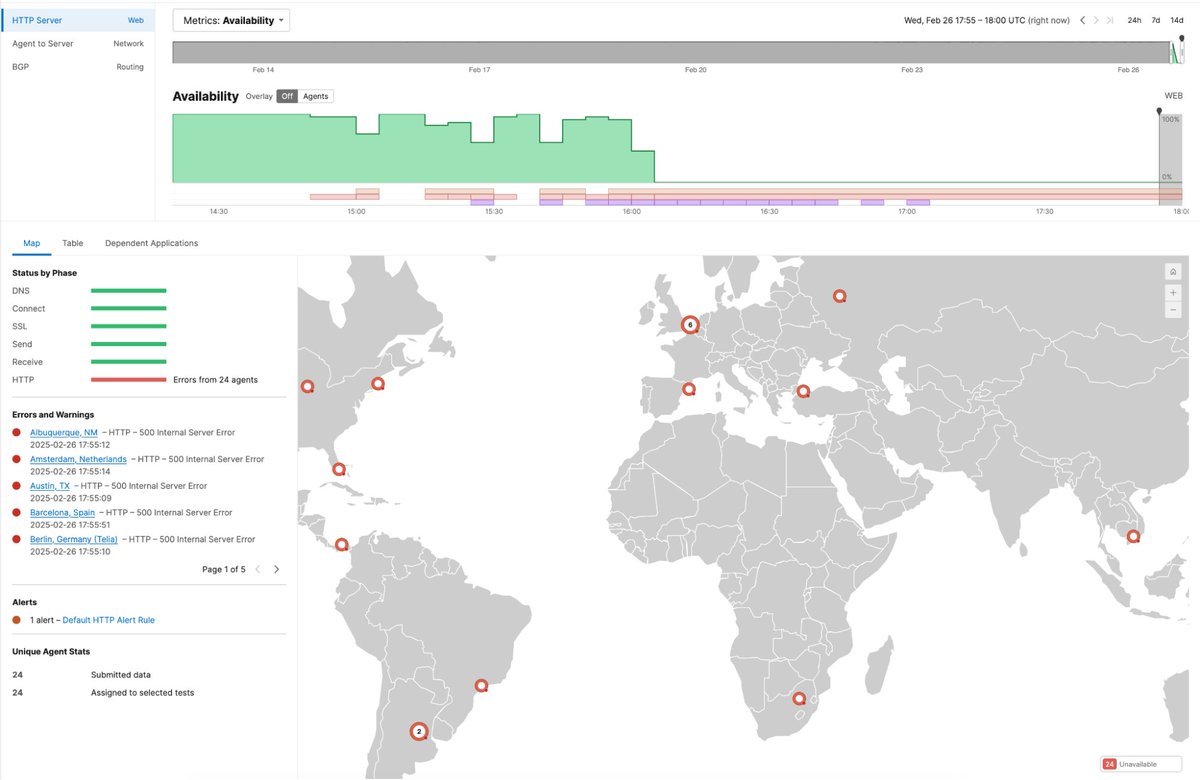Zoom in on the map with plus
The image size is (1200, 780).
(1173, 292)
